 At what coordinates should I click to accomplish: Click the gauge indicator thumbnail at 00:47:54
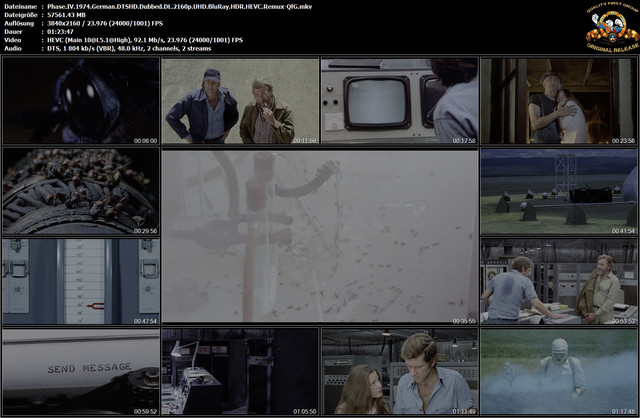click(81, 282)
